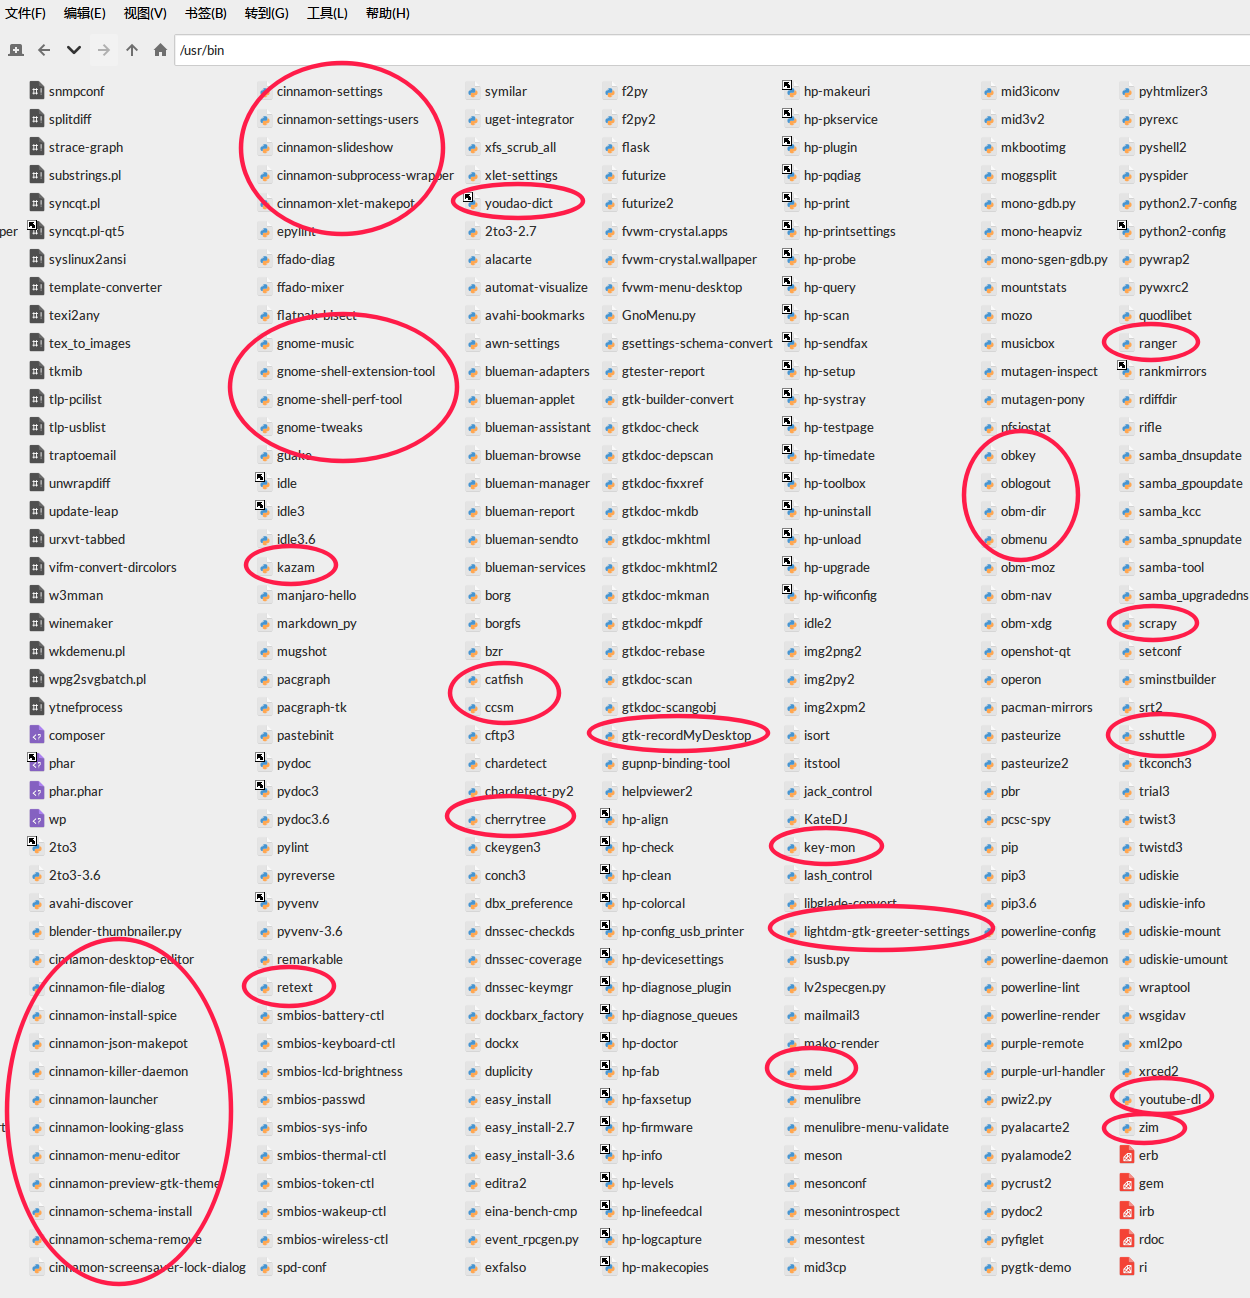The image size is (1250, 1298).
Task: Select the file named duplicity
Action: pos(508,1071)
